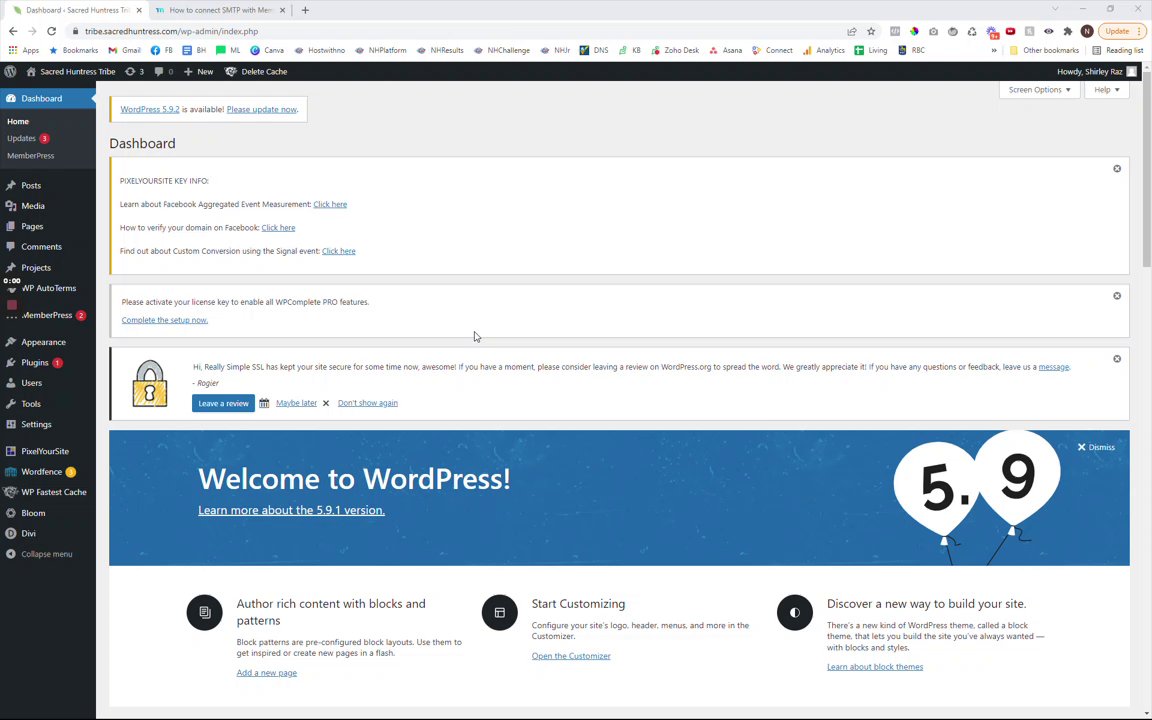Open Canva bookmark
Image resolution: width=1152 pixels, height=720 pixels.
[267, 51]
